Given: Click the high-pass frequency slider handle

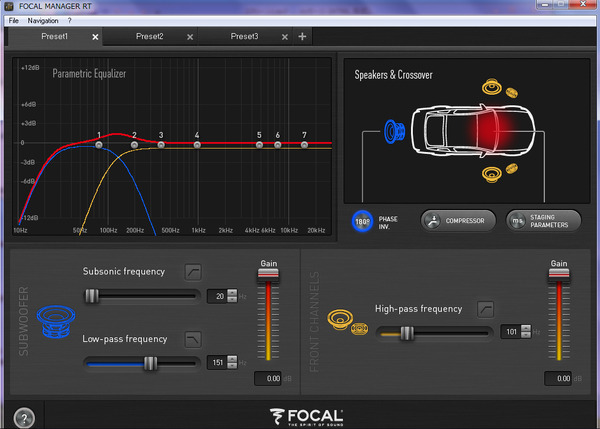Looking at the screenshot, I should click(407, 333).
